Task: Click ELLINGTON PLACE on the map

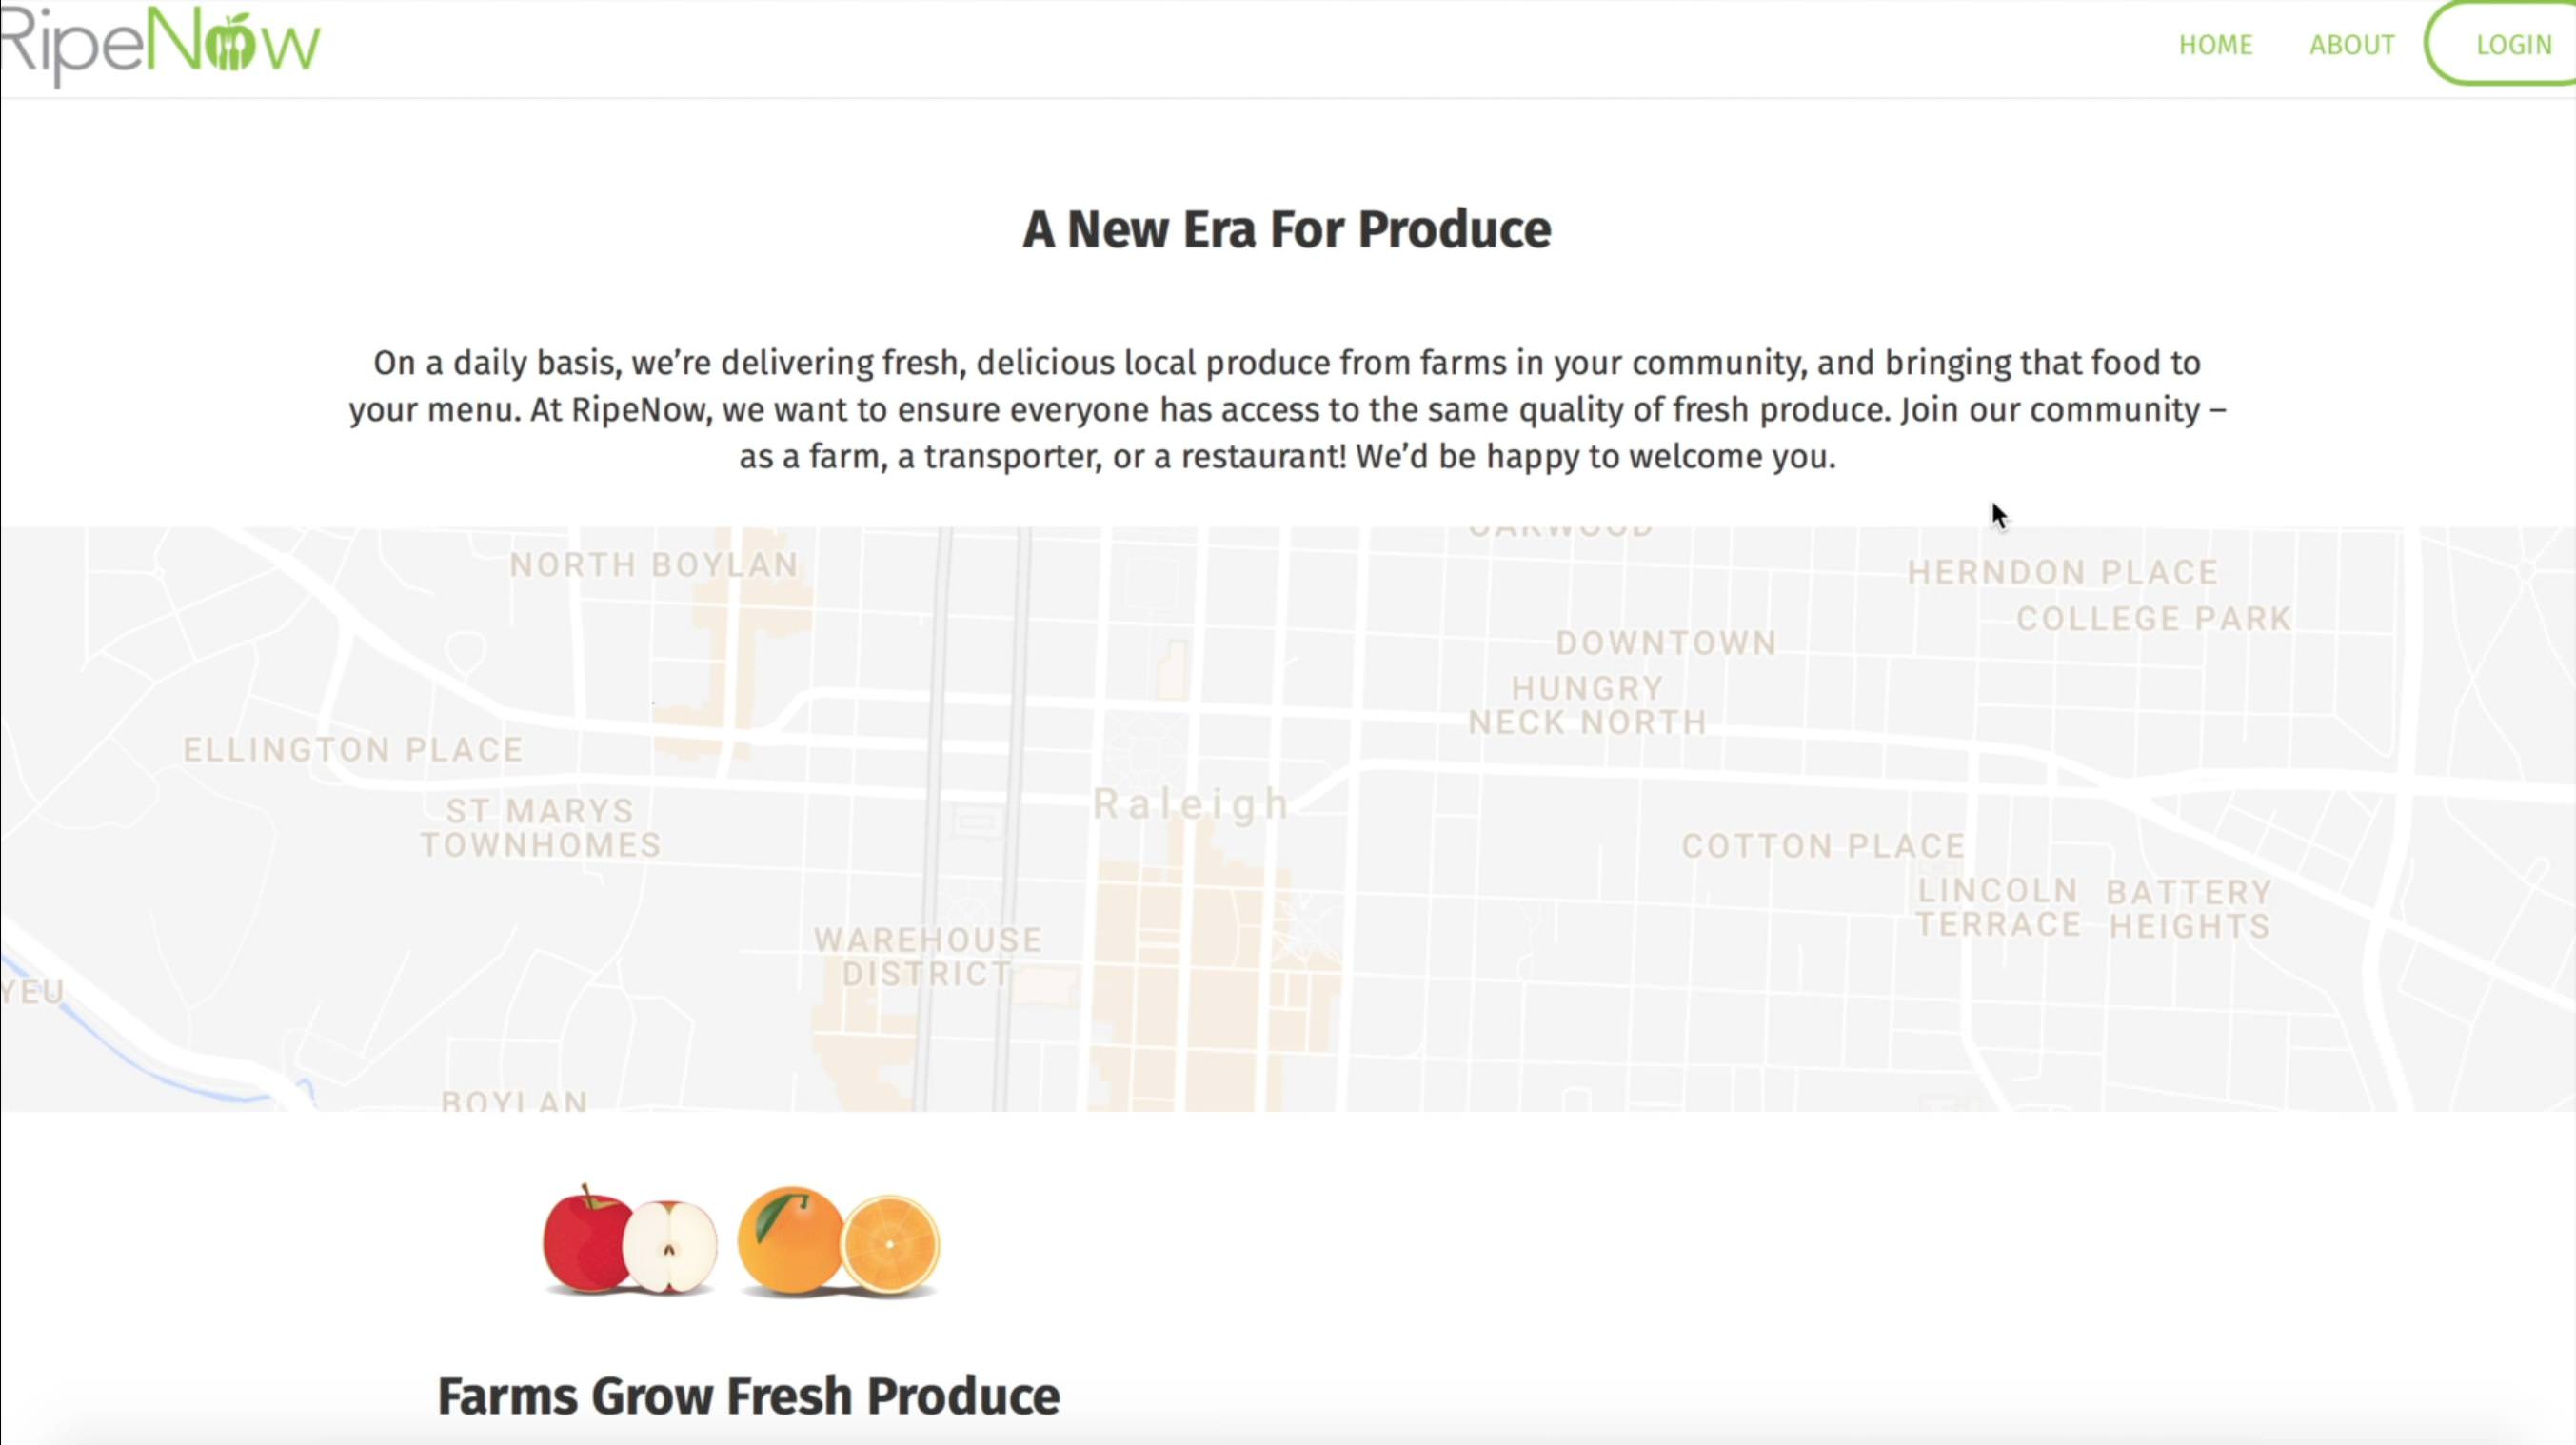Action: tap(353, 750)
